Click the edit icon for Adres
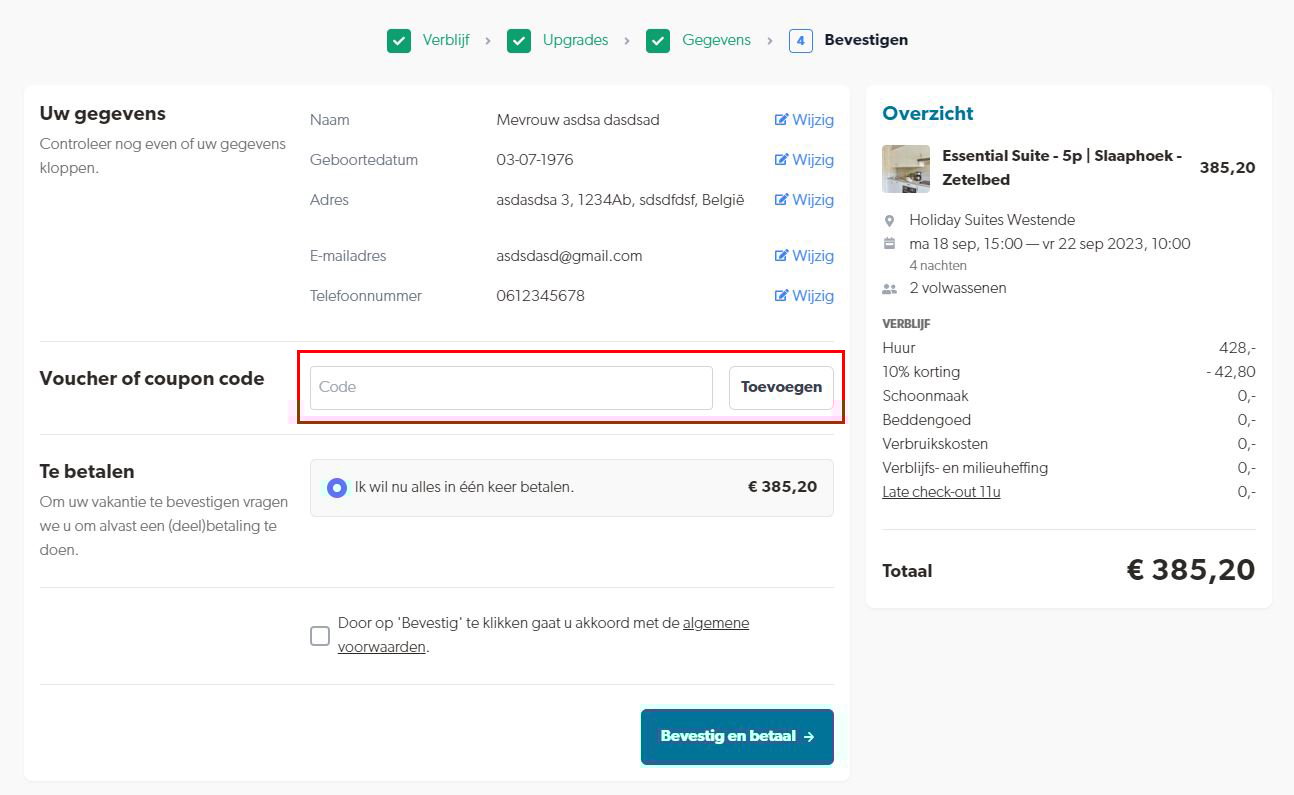The width and height of the screenshot is (1294, 795). click(781, 200)
